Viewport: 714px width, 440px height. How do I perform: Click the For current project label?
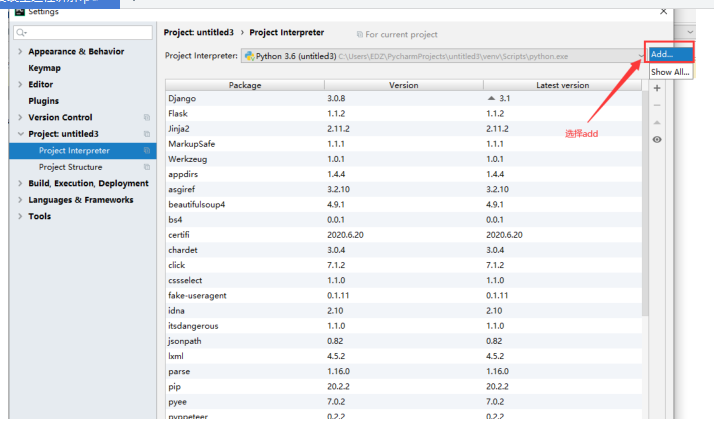click(401, 35)
